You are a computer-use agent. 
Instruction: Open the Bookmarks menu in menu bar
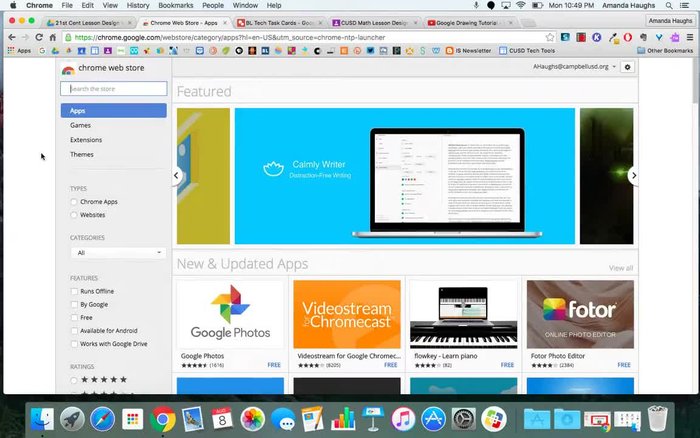point(175,5)
